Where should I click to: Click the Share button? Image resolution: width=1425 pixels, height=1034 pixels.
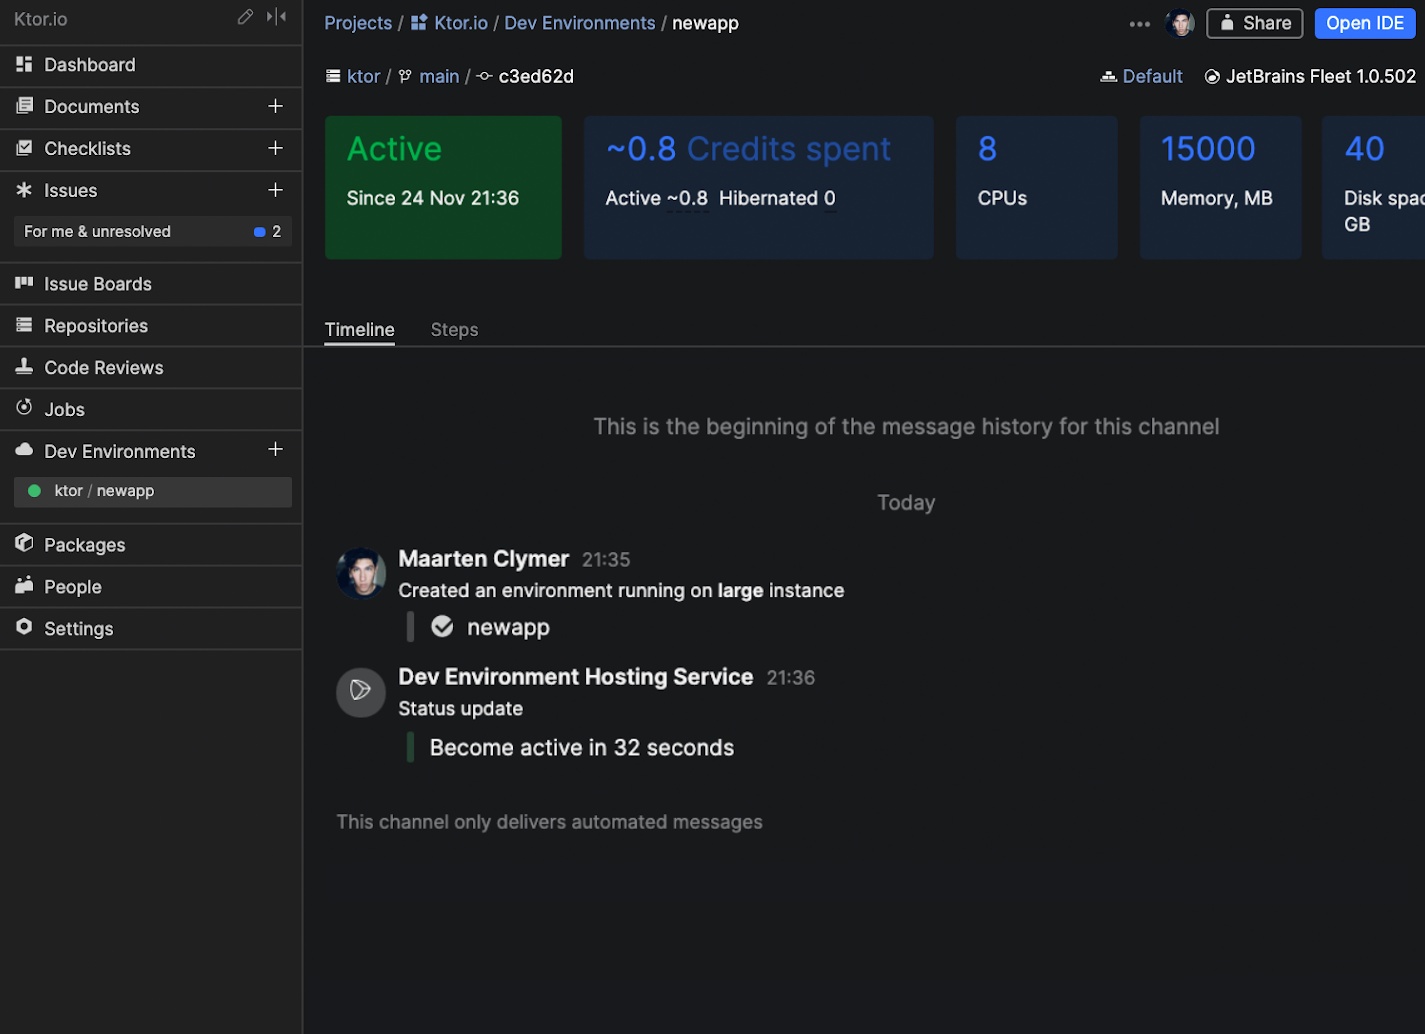point(1254,23)
